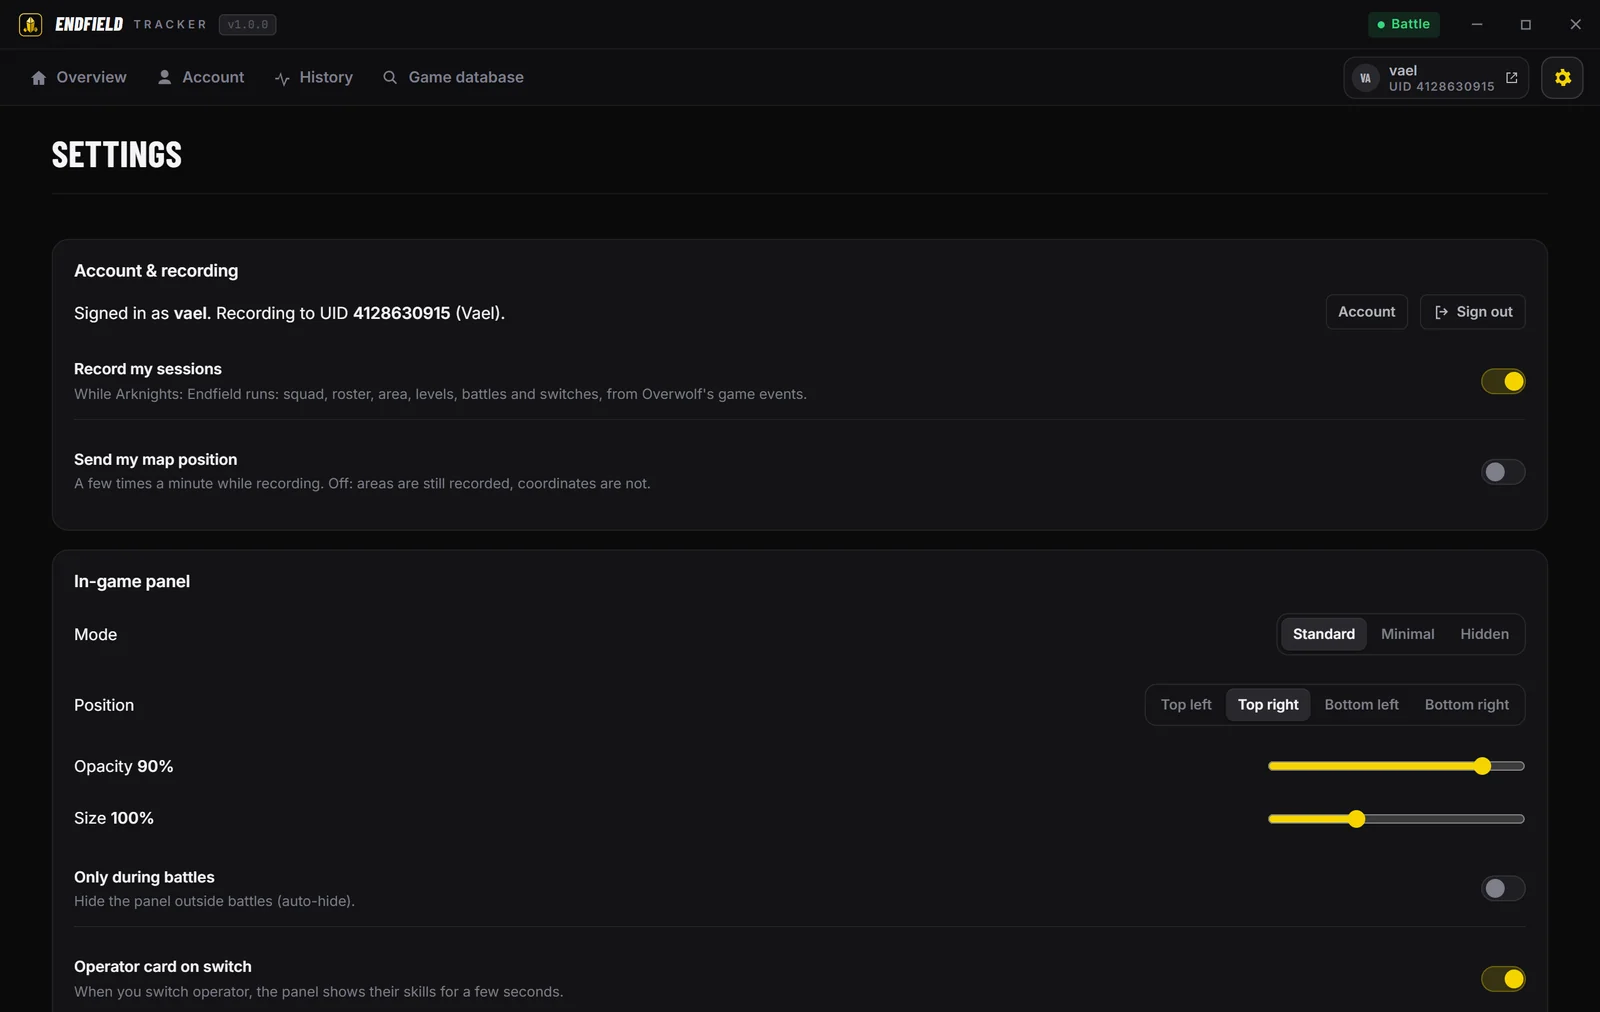Open the History tab
The height and width of the screenshot is (1012, 1600).
pos(314,77)
